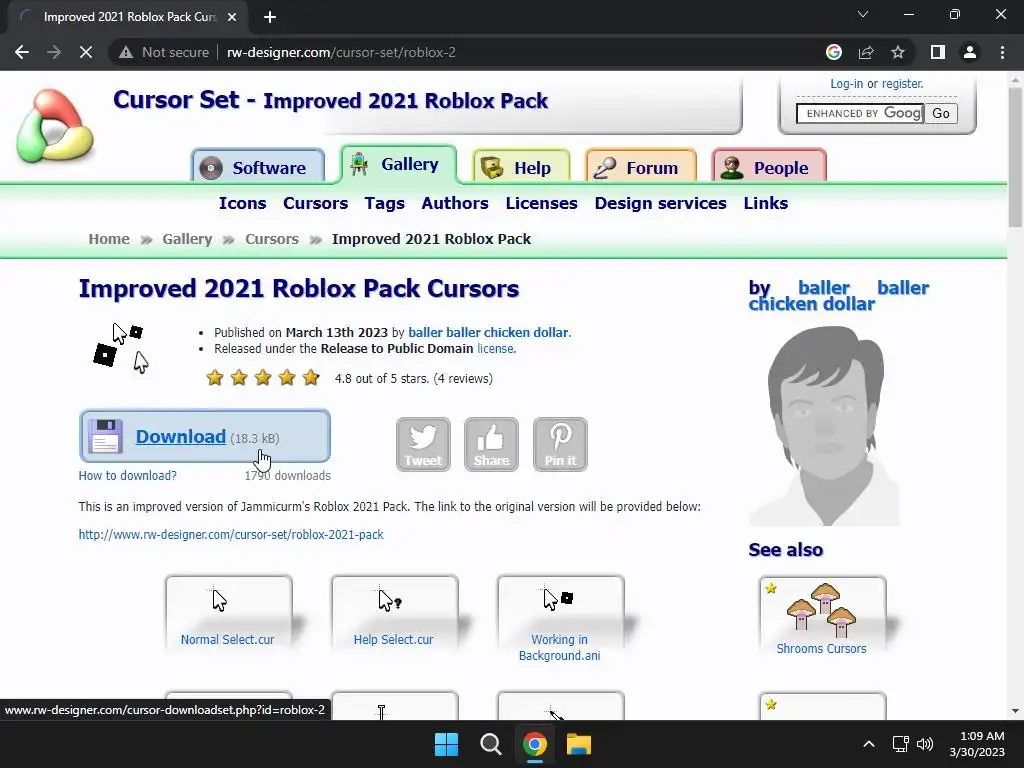The width and height of the screenshot is (1024, 768).
Task: Click the floppy disk download icon
Action: (105, 436)
